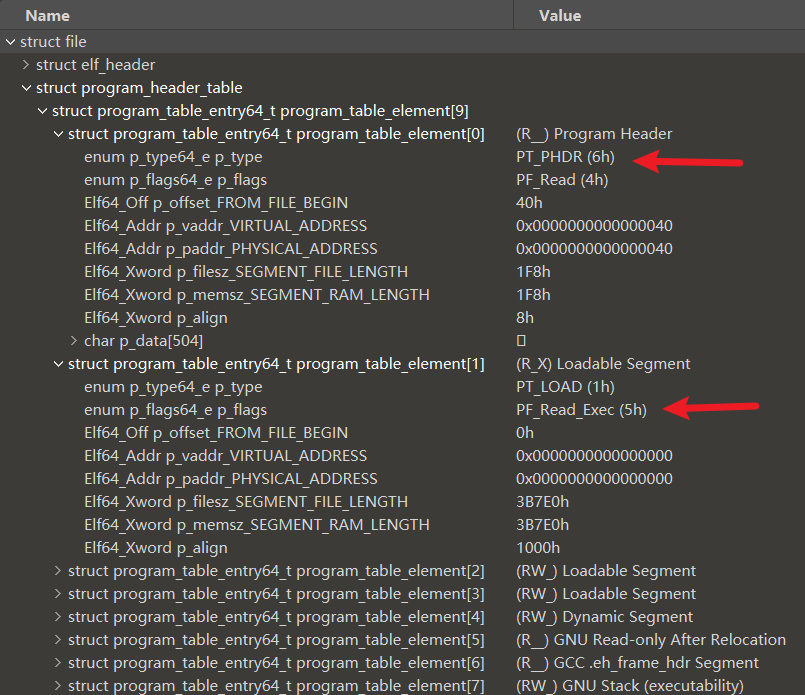Click the Value column header

click(559, 16)
